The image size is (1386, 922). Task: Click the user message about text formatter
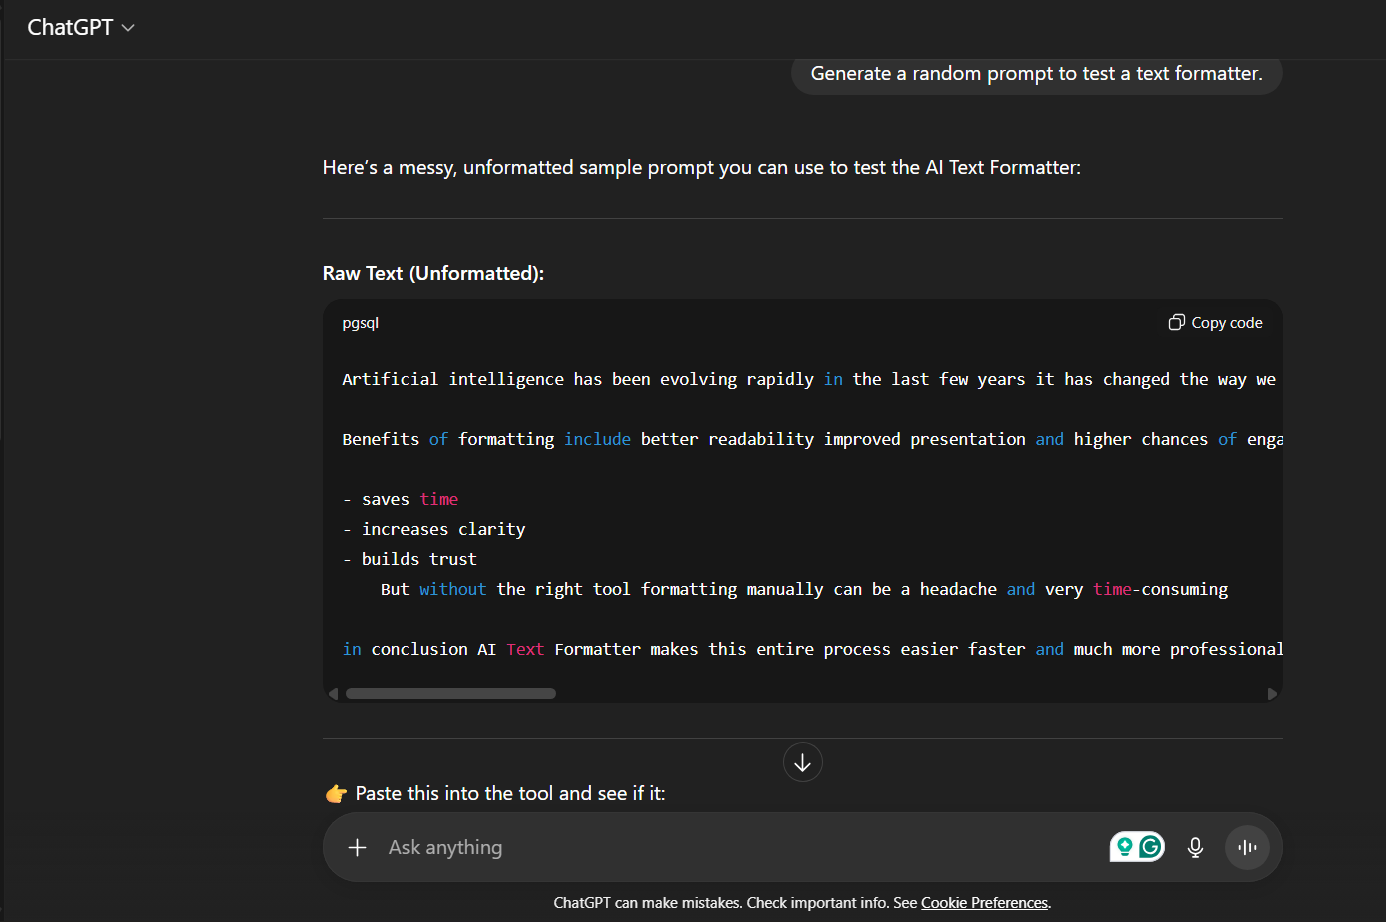1036,74
